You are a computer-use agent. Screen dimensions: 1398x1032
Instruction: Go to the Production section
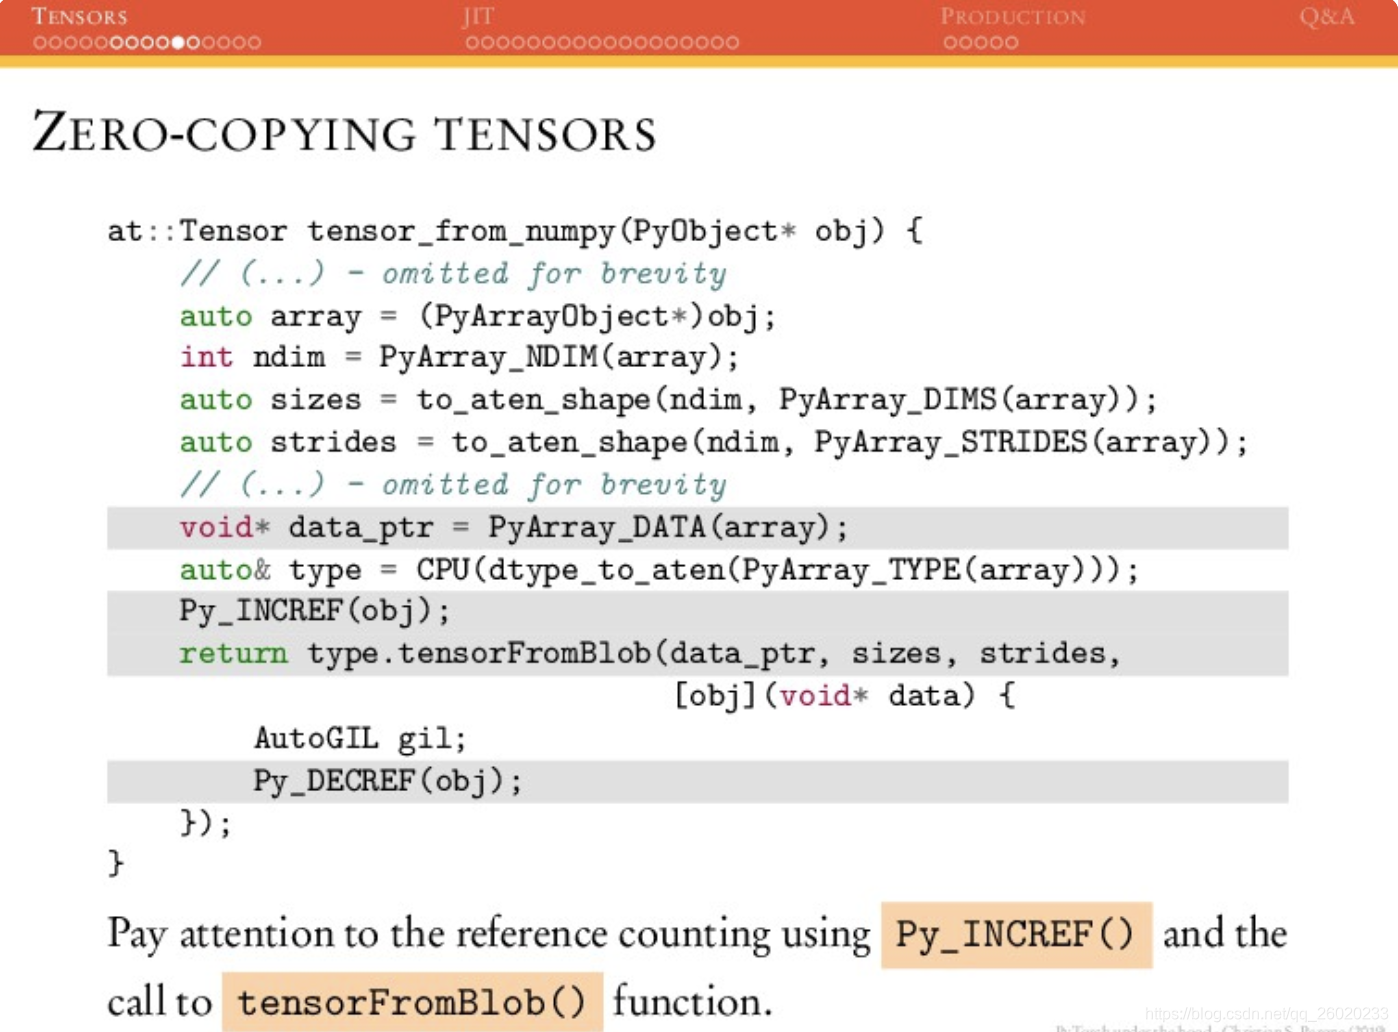pos(1012,17)
